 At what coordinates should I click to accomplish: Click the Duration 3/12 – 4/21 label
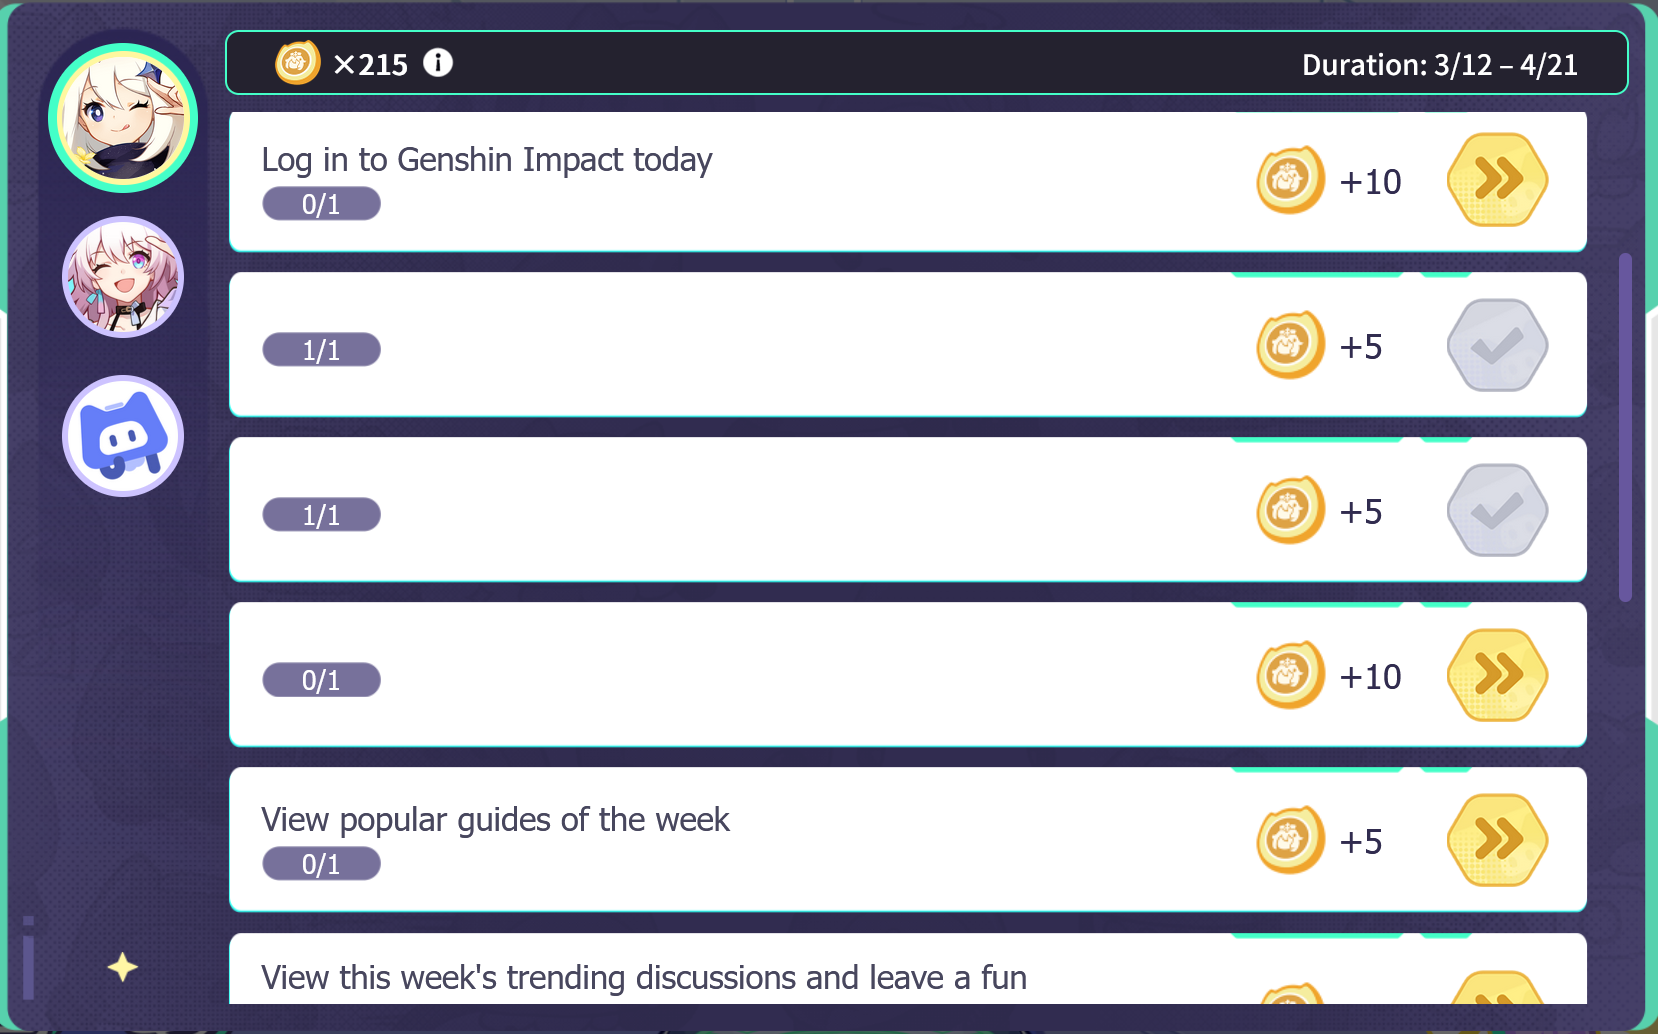1439,65
